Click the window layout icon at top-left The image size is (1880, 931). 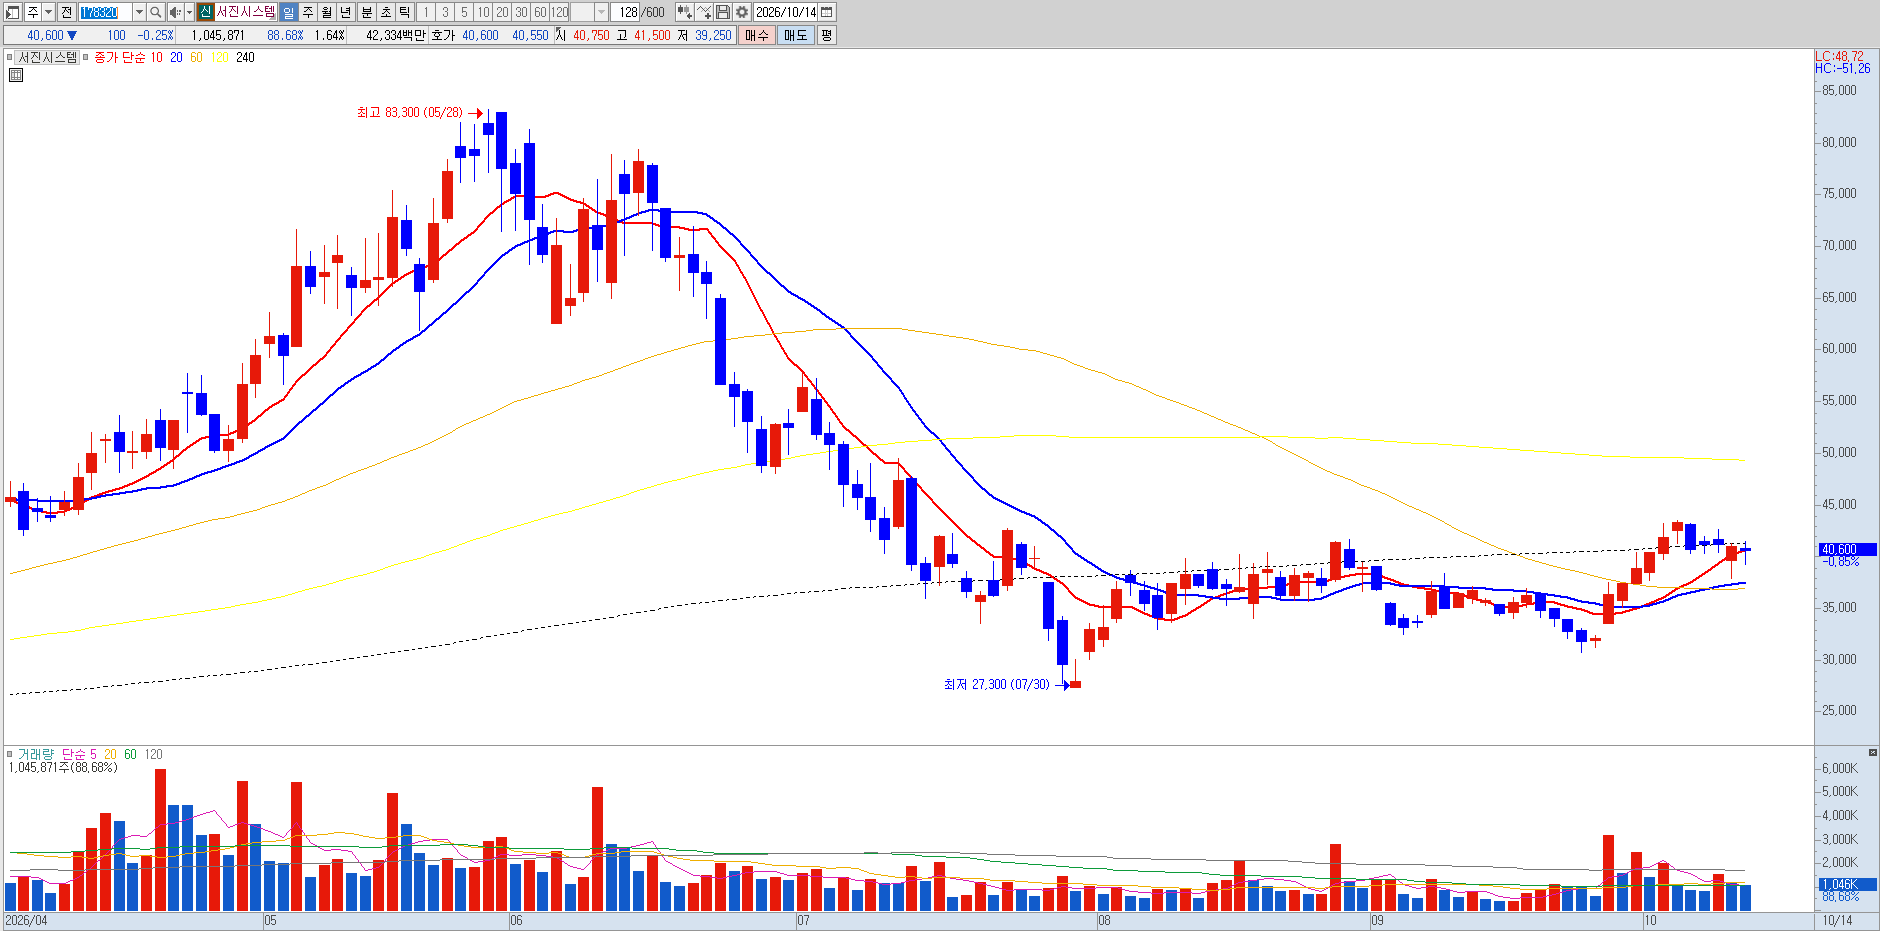13,12
